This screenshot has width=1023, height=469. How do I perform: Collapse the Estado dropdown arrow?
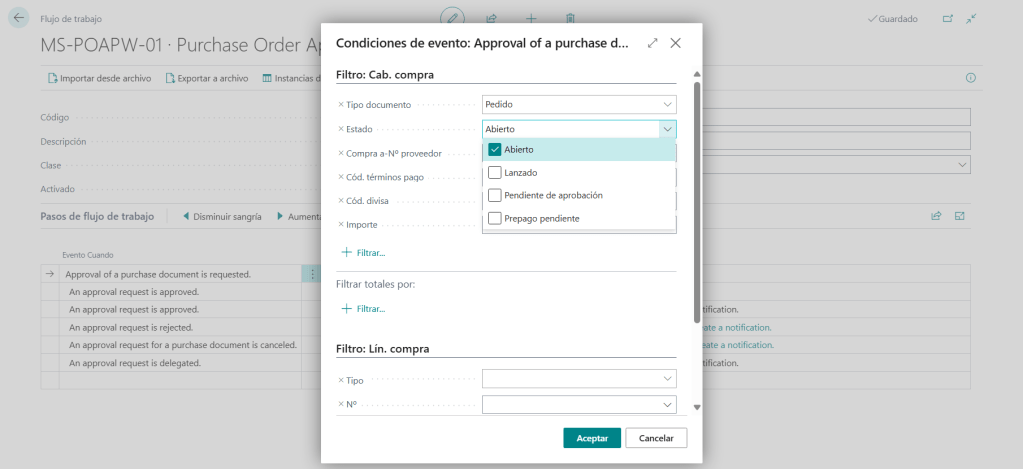click(667, 129)
